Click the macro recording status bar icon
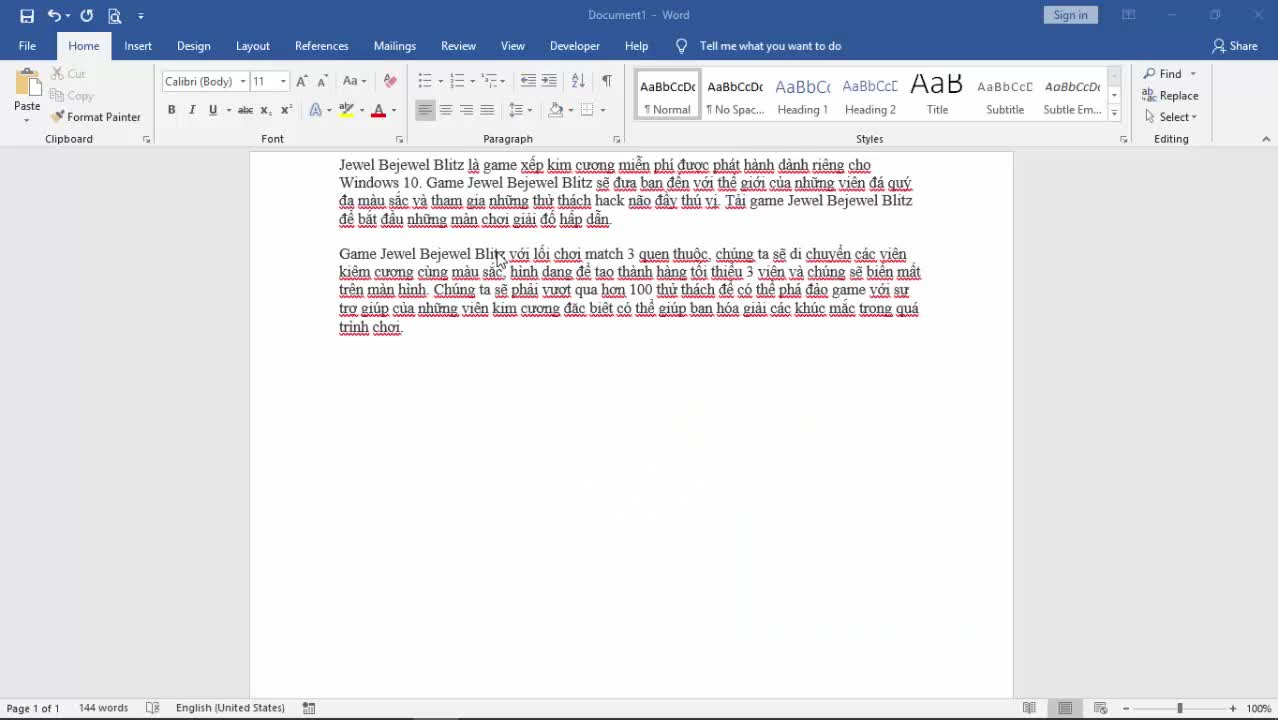 [x=309, y=708]
